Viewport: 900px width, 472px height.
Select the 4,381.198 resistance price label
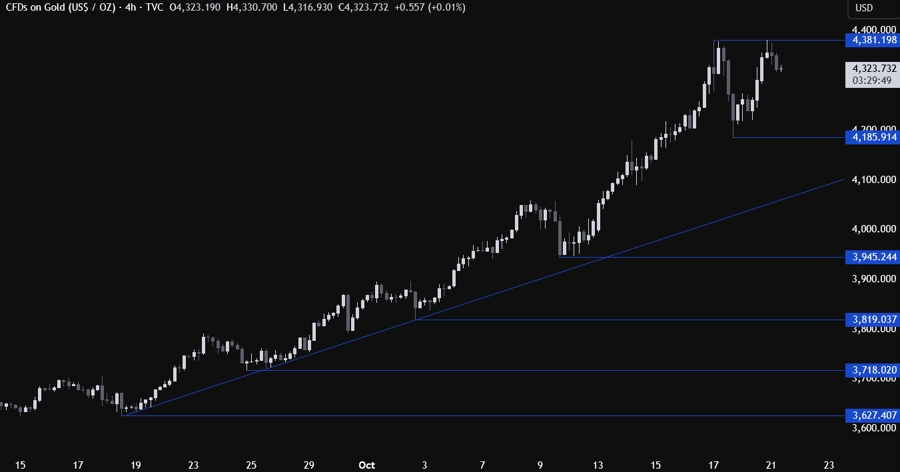coord(872,40)
